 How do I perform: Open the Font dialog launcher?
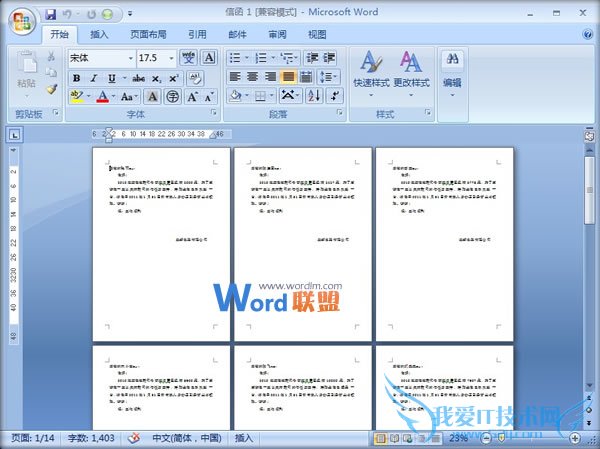pos(214,113)
